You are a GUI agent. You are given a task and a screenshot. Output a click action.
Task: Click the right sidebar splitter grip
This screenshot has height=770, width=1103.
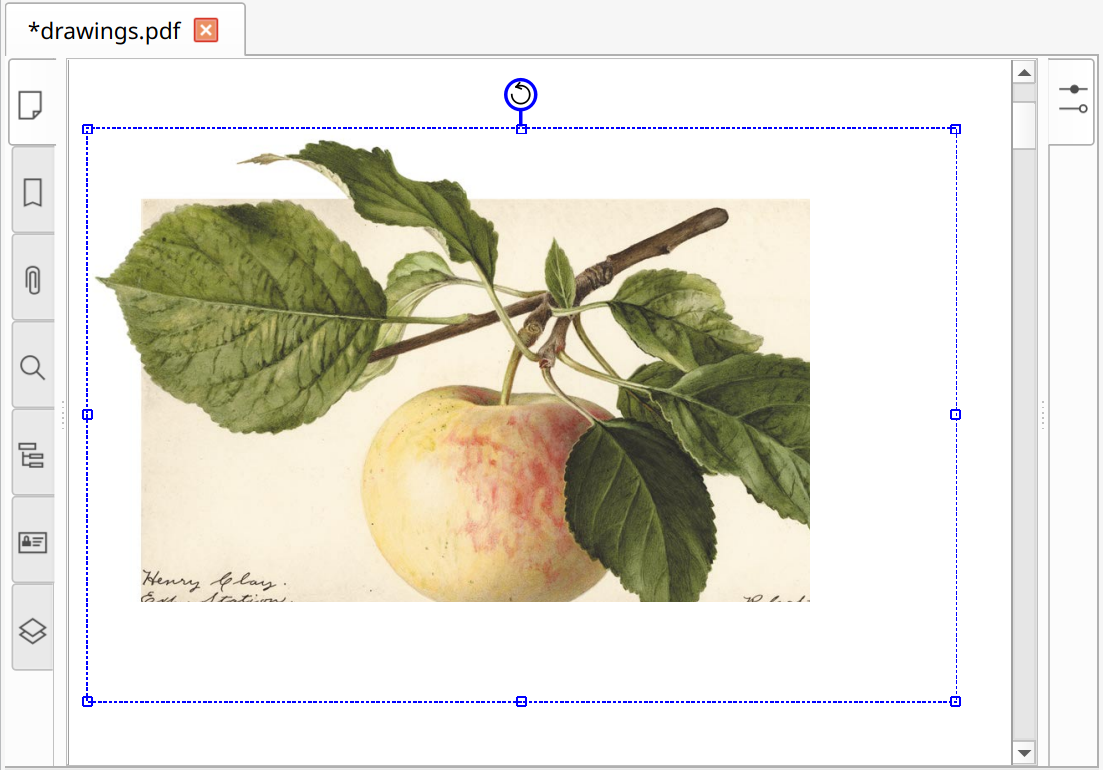pos(1043,415)
